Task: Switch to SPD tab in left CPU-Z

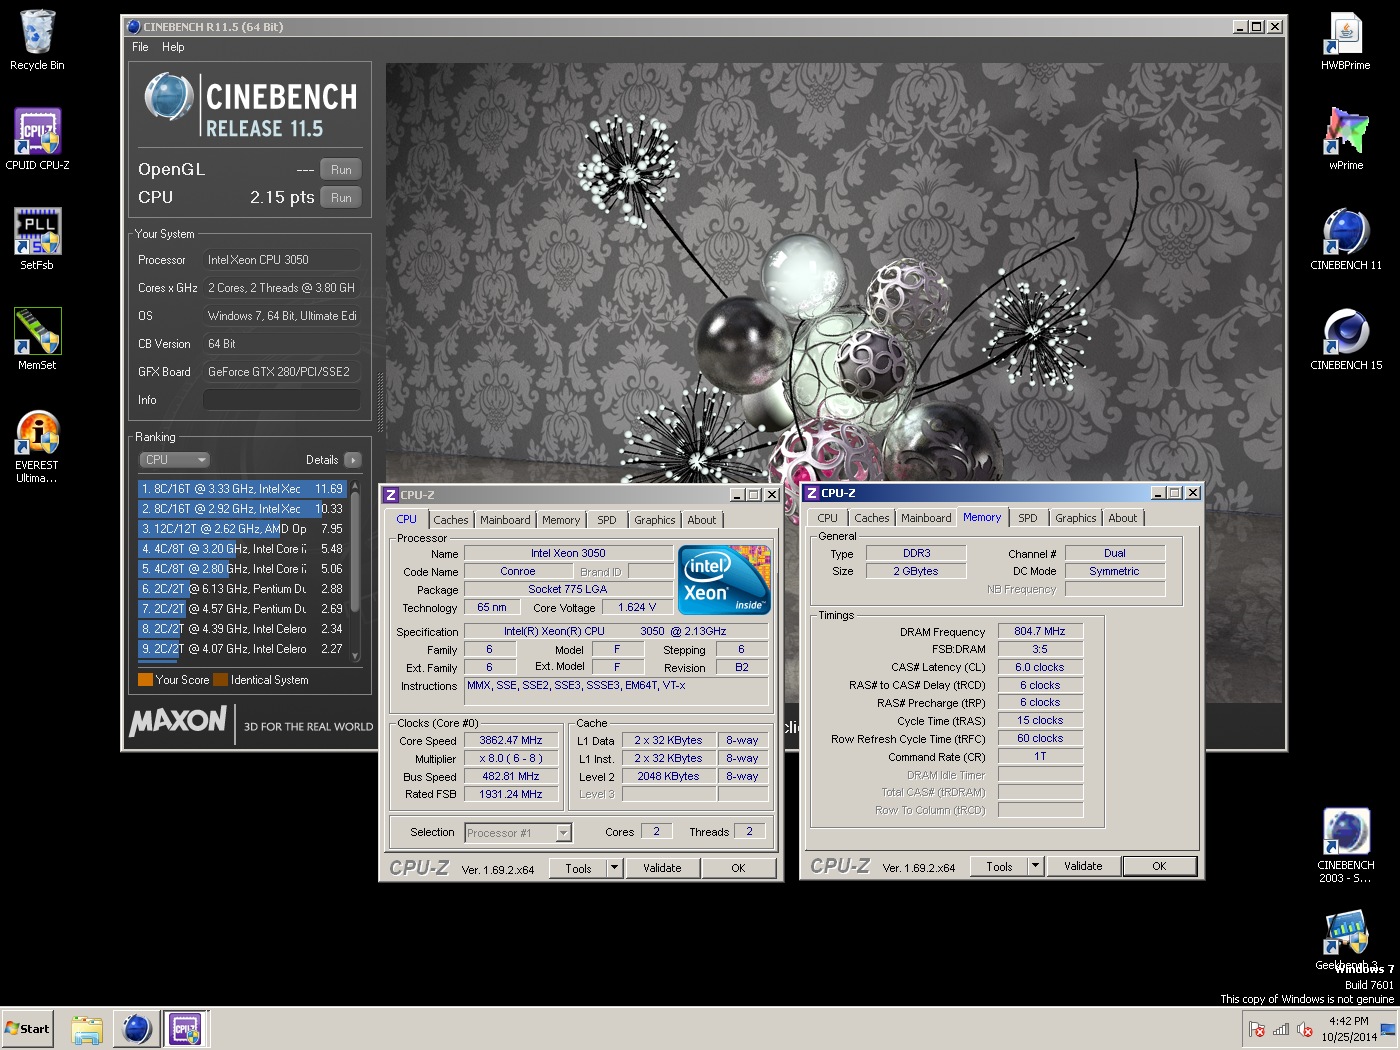Action: click(x=607, y=520)
